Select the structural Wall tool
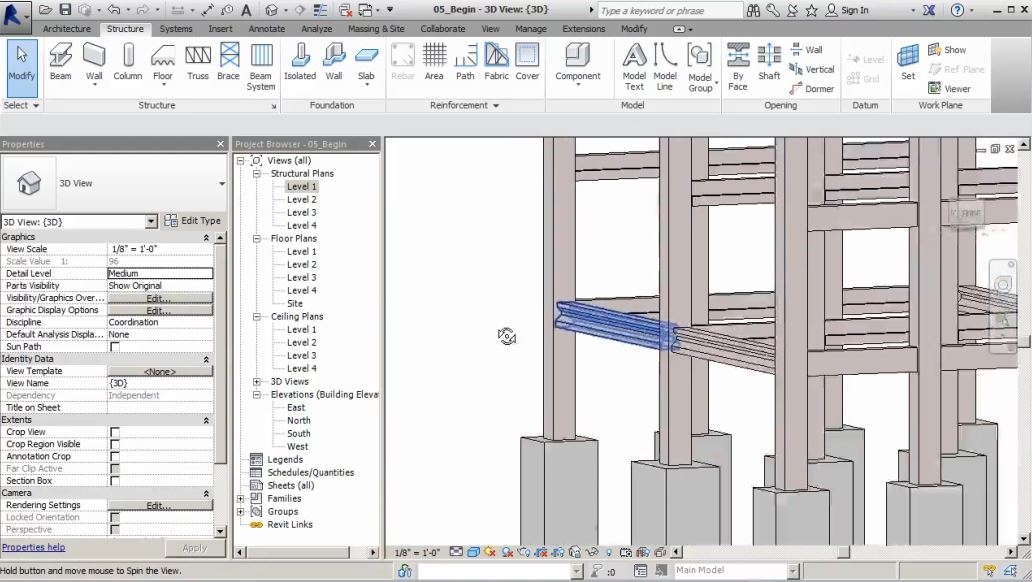The width and height of the screenshot is (1032, 582). click(x=94, y=62)
